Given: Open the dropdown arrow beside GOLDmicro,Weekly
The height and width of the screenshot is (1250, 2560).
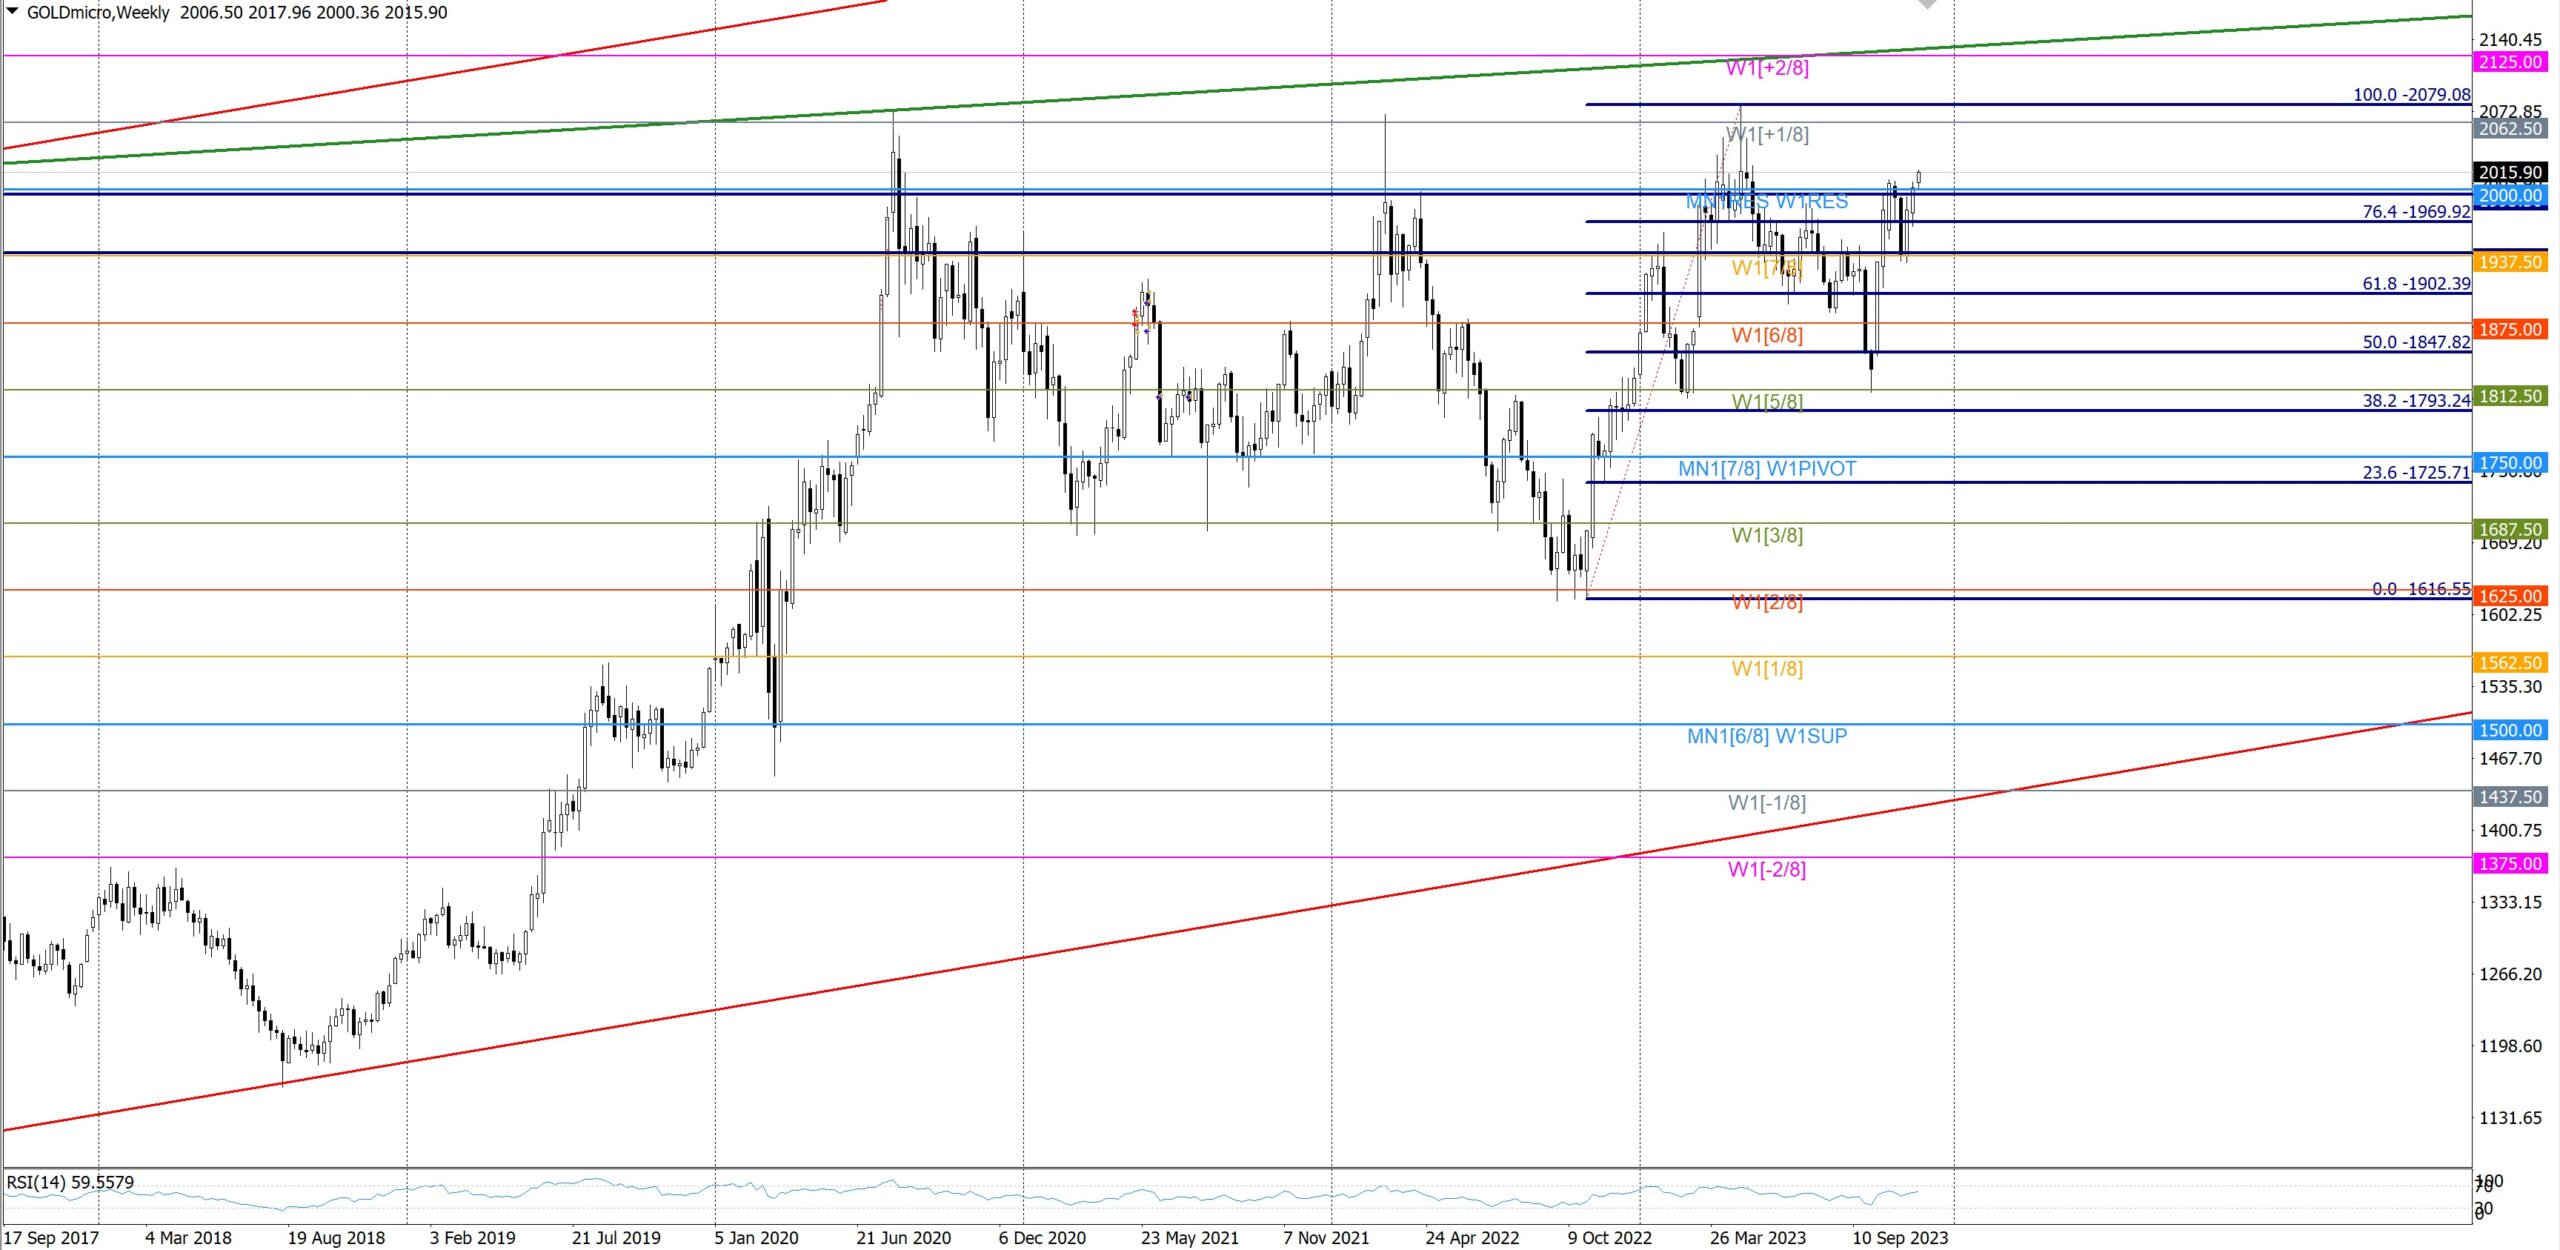Looking at the screenshot, I should pyautogui.click(x=13, y=12).
